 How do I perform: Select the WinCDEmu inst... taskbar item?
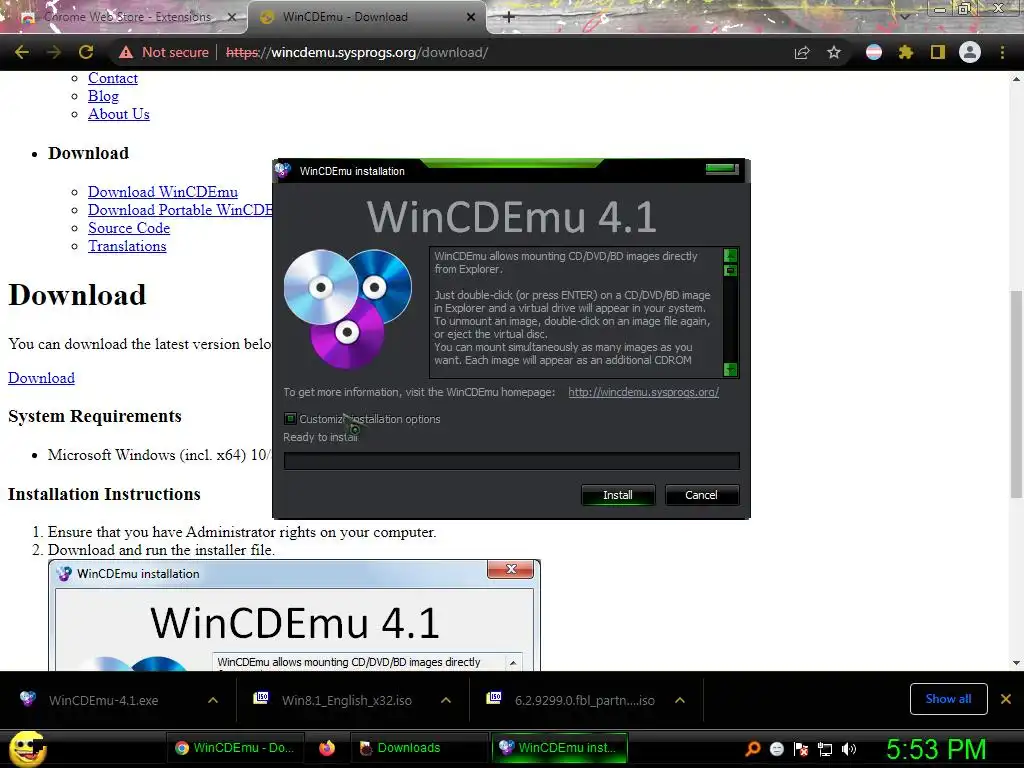[559, 748]
